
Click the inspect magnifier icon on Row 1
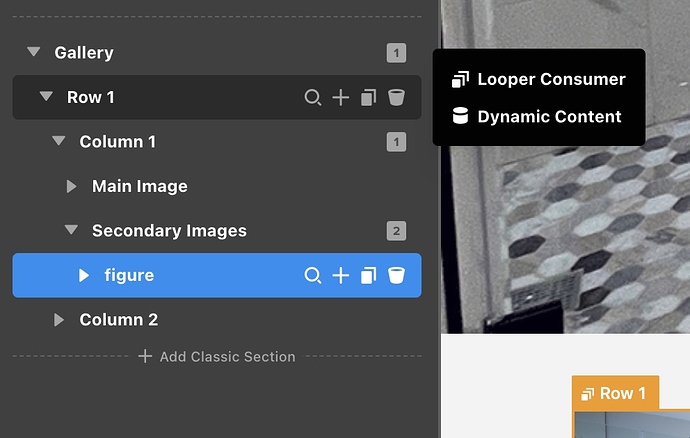(313, 97)
